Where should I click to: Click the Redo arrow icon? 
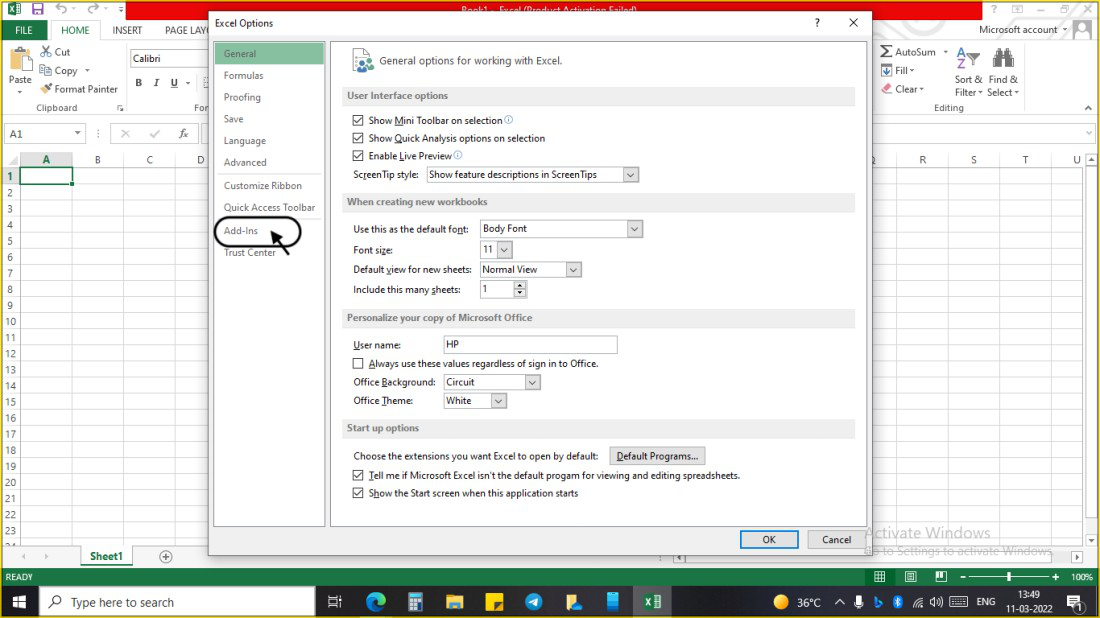click(x=93, y=9)
